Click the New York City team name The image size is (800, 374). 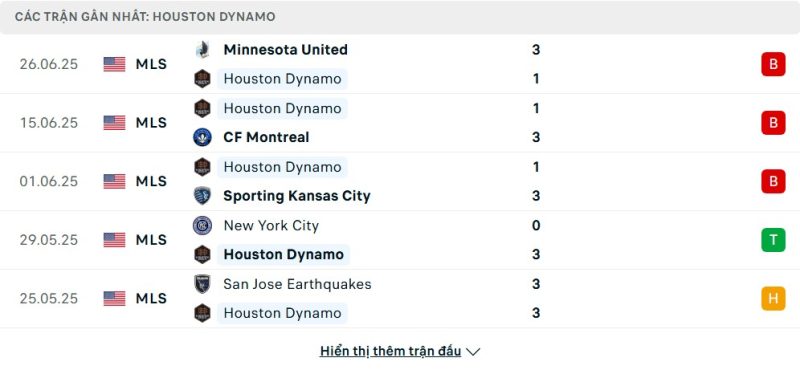point(271,226)
